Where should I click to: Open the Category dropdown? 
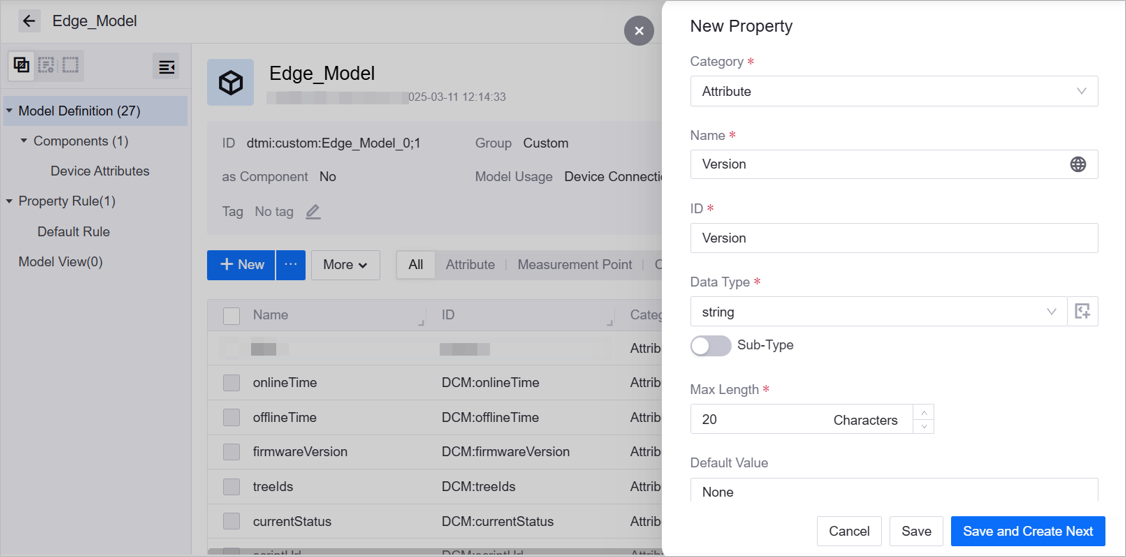893,92
